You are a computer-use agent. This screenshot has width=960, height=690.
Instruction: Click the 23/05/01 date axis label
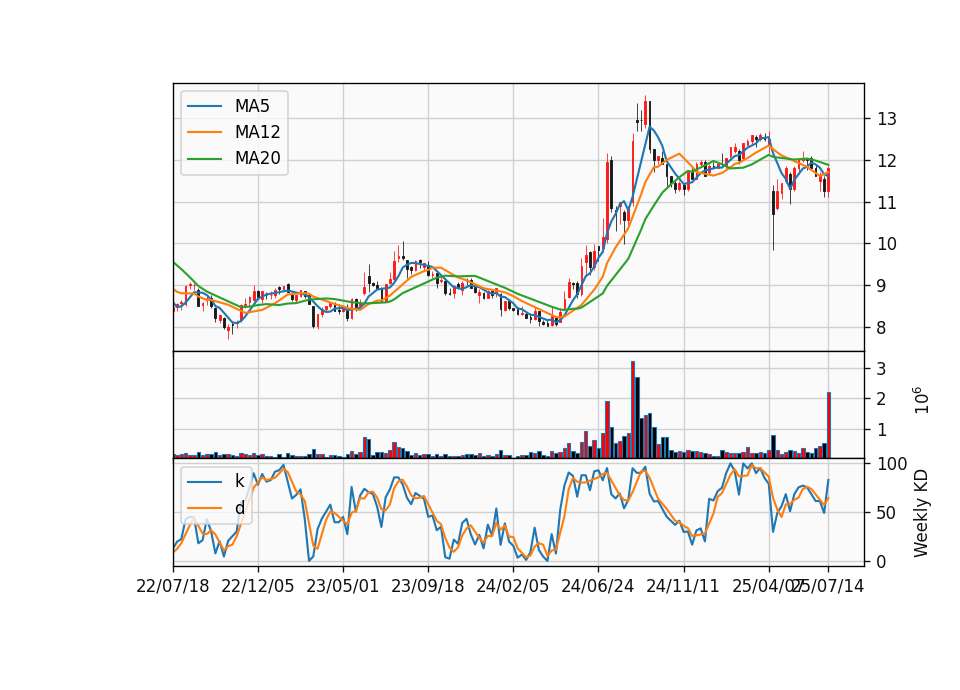point(343,587)
